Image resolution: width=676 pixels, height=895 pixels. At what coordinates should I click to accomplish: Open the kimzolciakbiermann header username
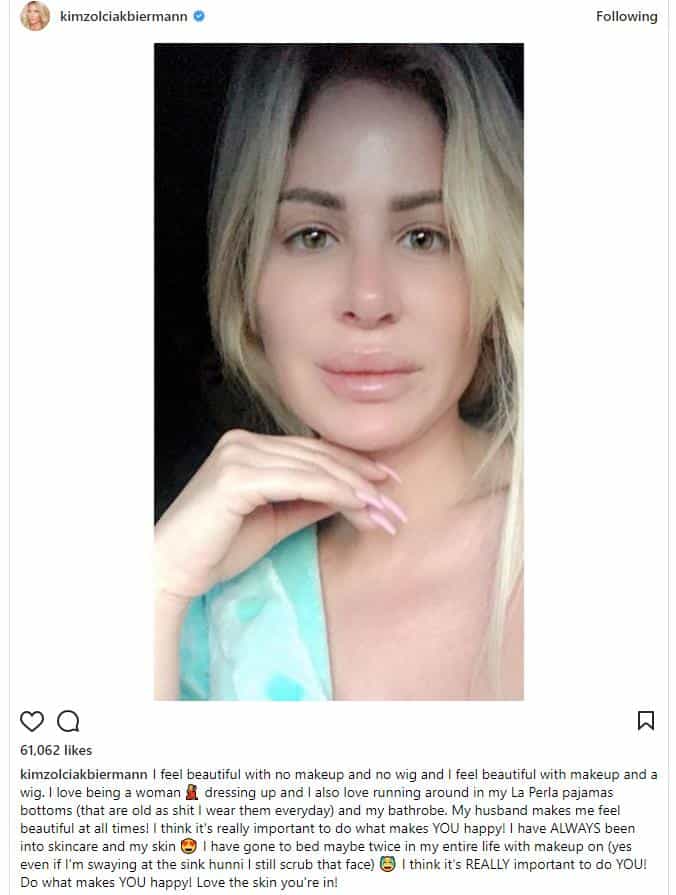pos(124,17)
